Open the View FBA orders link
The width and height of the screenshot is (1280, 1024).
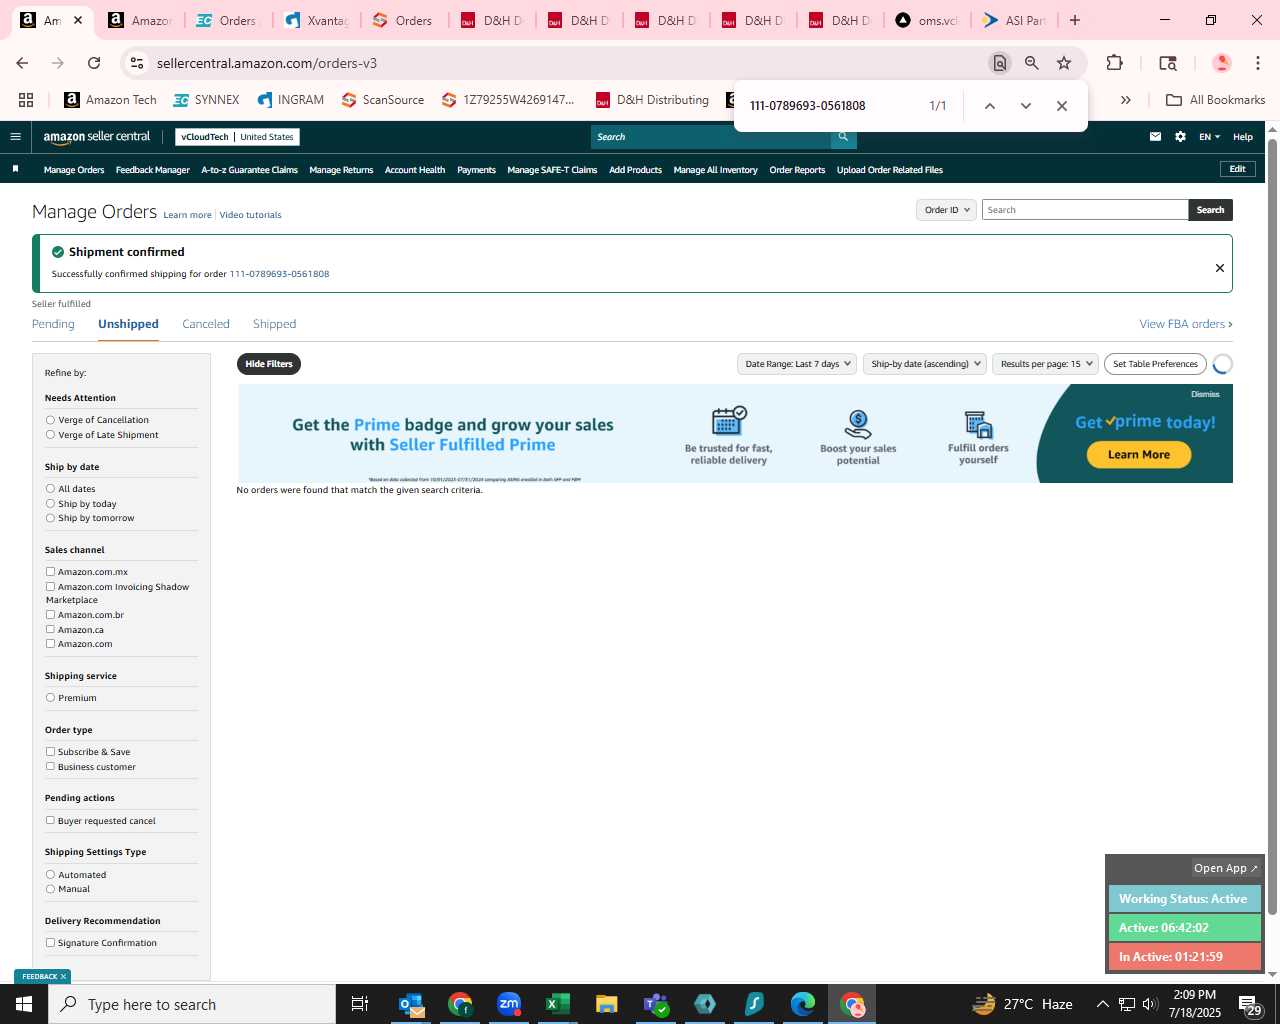pyautogui.click(x=1185, y=324)
